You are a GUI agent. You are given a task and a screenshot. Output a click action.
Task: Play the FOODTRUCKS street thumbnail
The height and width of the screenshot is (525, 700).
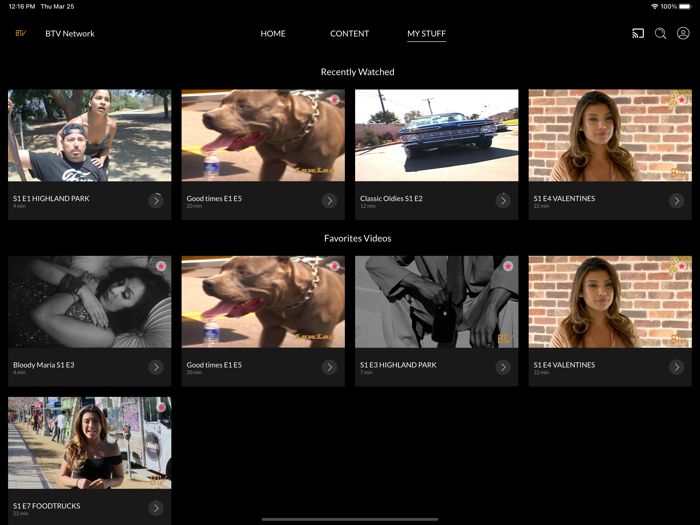pyautogui.click(x=89, y=443)
